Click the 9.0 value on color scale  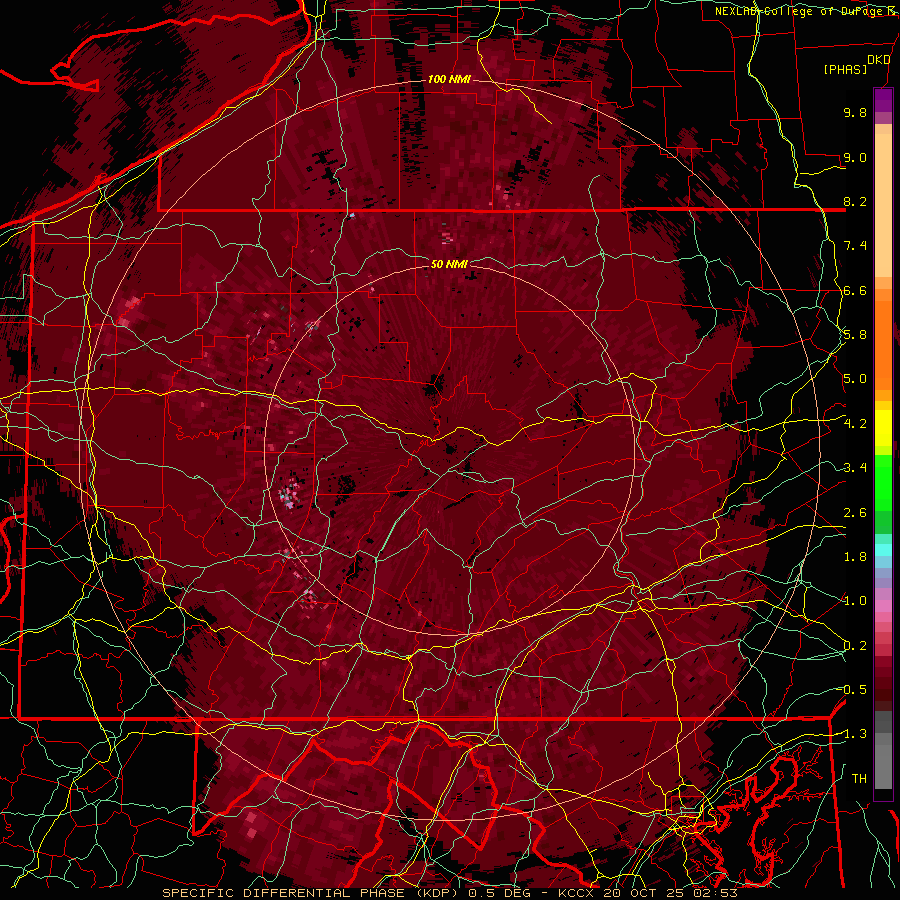pyautogui.click(x=855, y=157)
